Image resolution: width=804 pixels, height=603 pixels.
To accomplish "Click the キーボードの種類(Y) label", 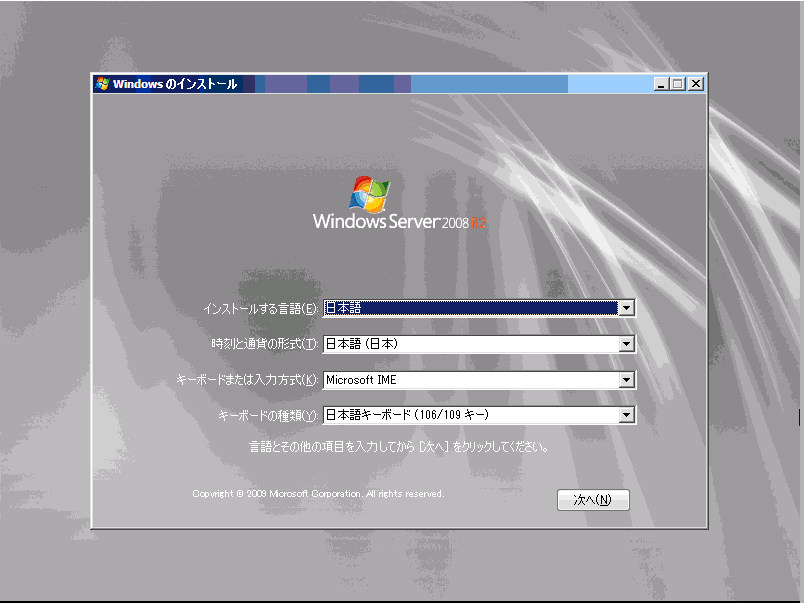I will tap(268, 415).
